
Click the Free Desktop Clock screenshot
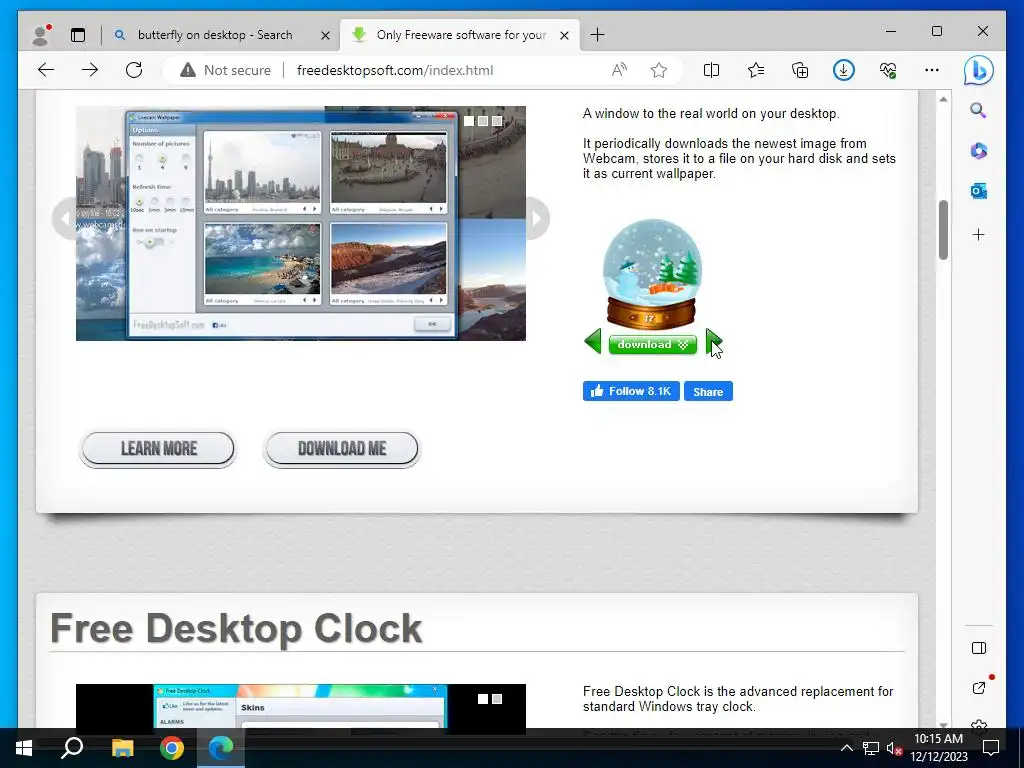pos(300,706)
